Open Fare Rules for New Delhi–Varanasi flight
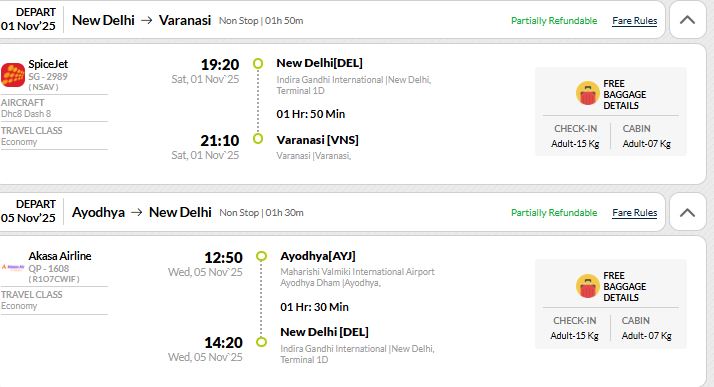 [x=634, y=21]
